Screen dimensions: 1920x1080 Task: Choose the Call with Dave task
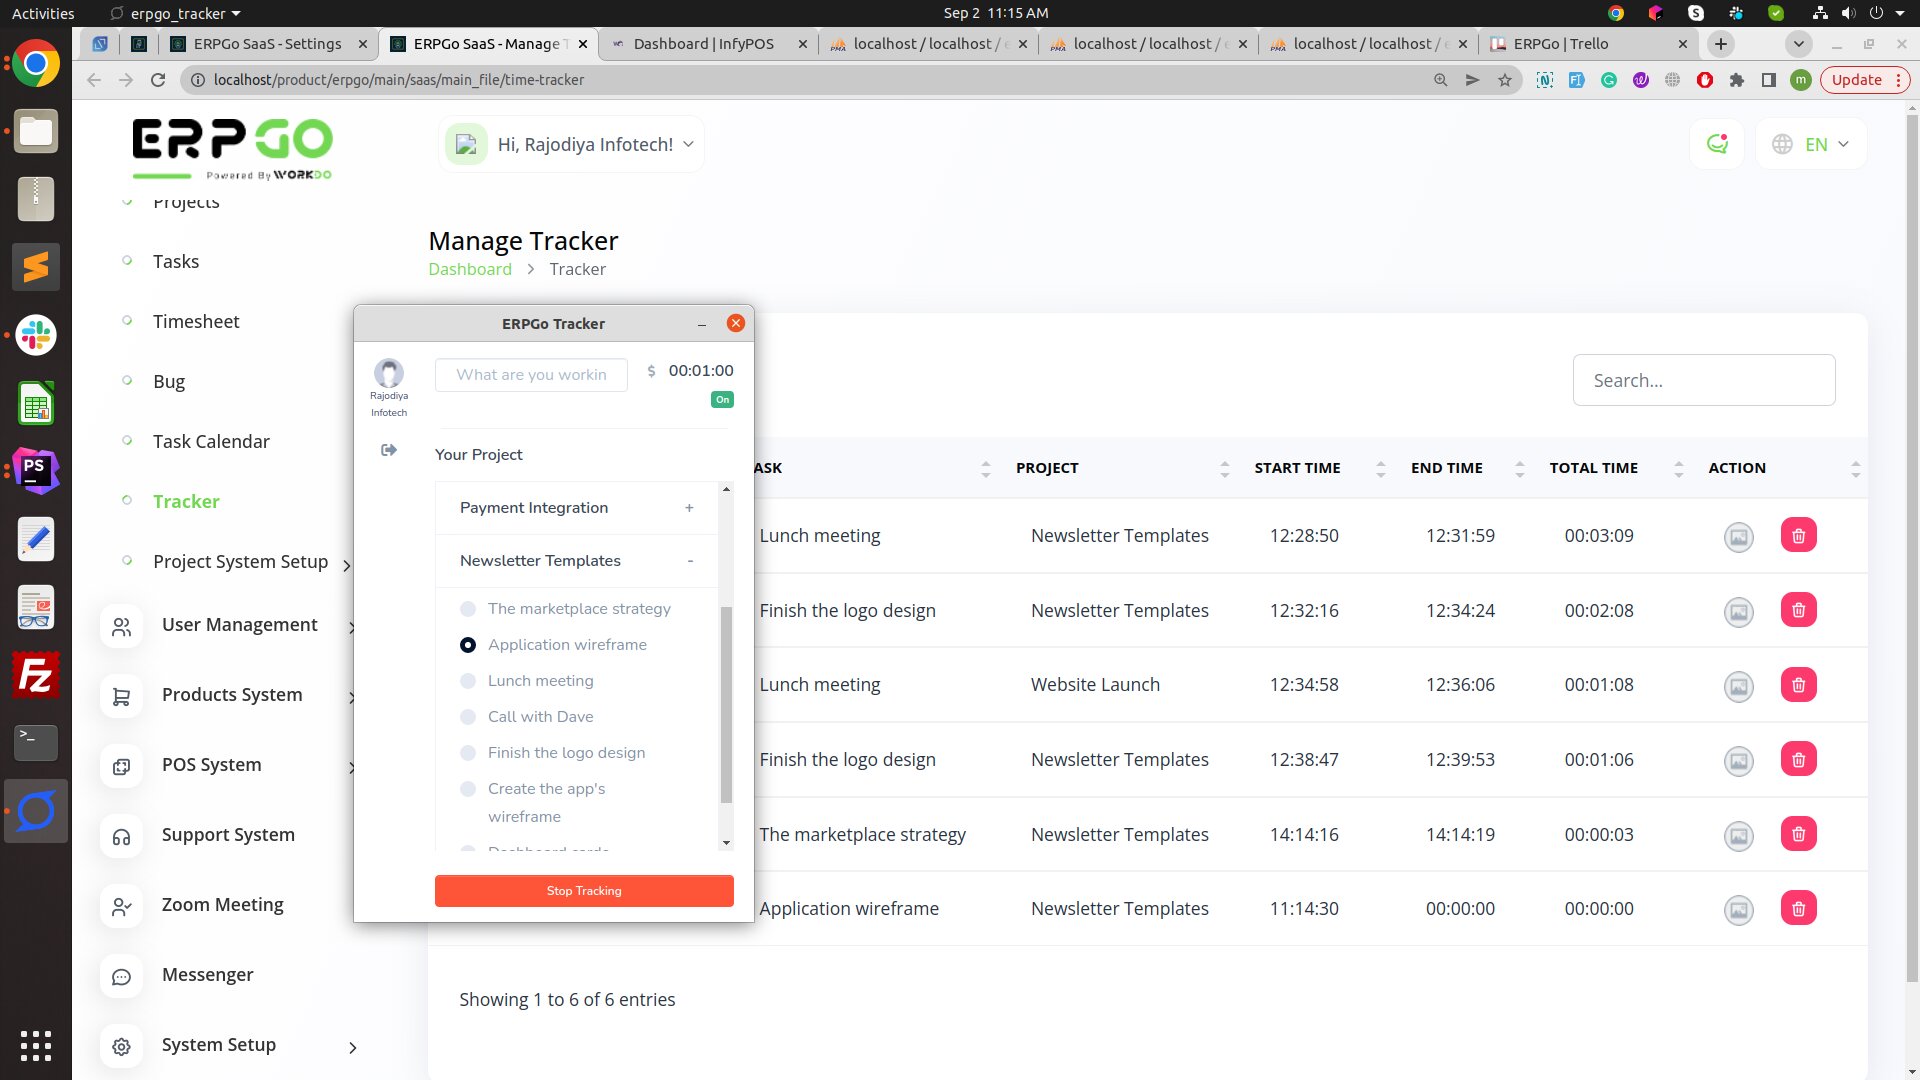[x=468, y=717]
